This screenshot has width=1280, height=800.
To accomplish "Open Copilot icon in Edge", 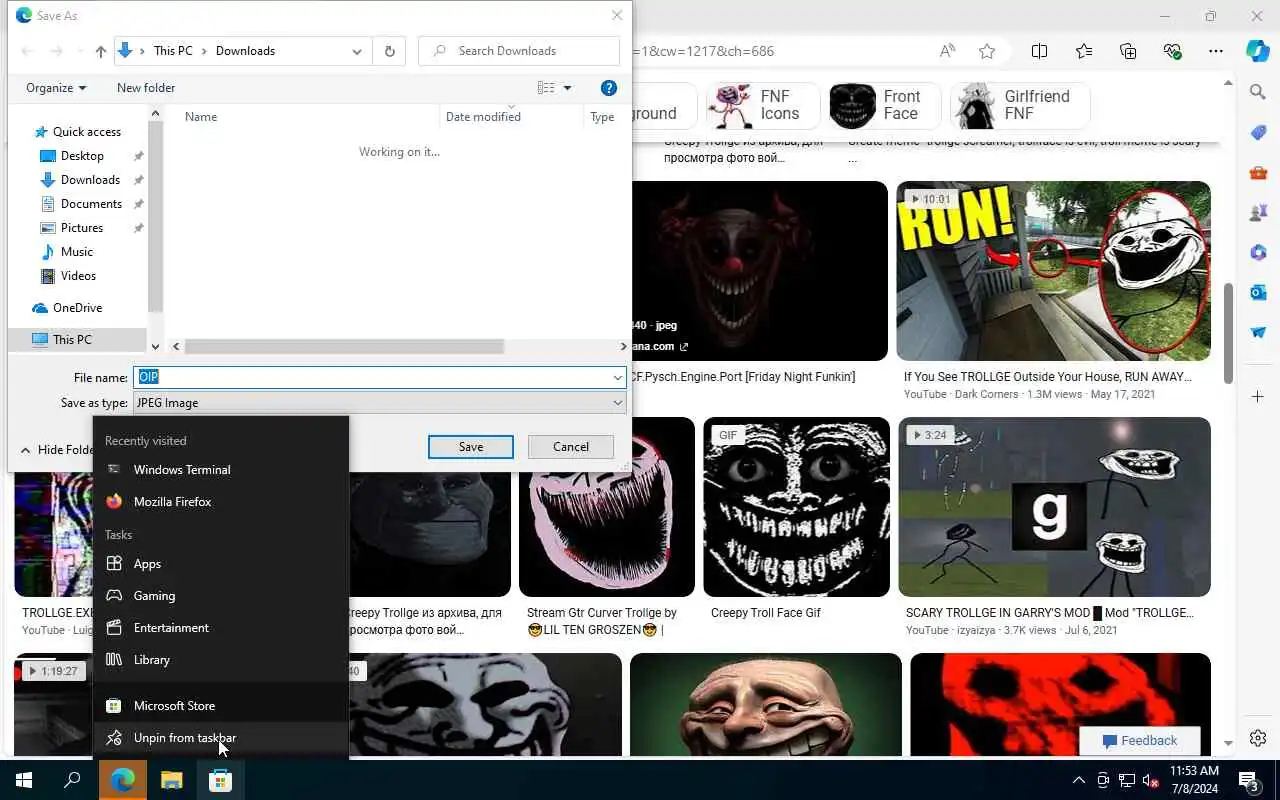I will point(1258,51).
